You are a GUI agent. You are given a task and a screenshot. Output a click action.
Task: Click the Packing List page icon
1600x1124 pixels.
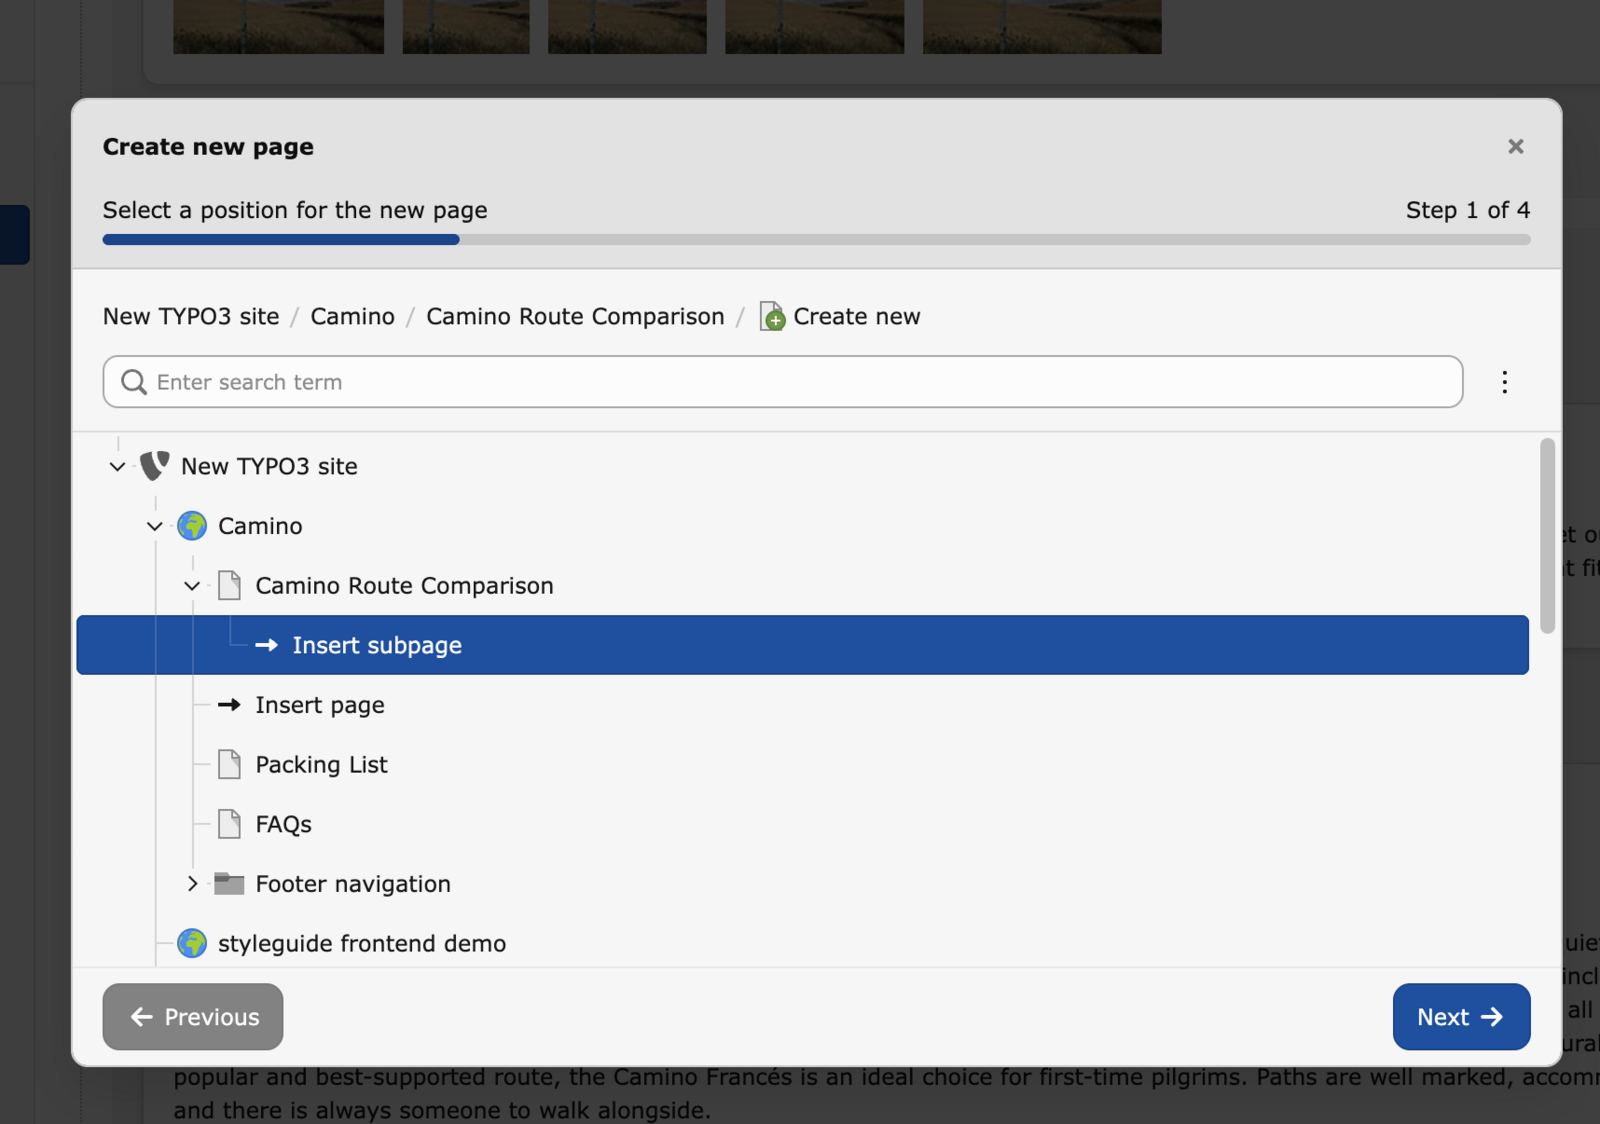229,765
